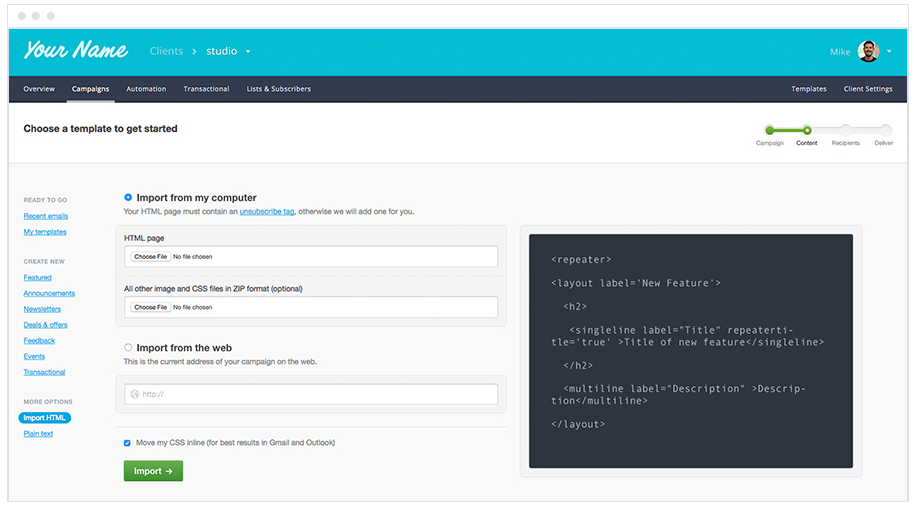The image size is (914, 507).
Task: Select Transactional link in sidebar
Action: [44, 372]
